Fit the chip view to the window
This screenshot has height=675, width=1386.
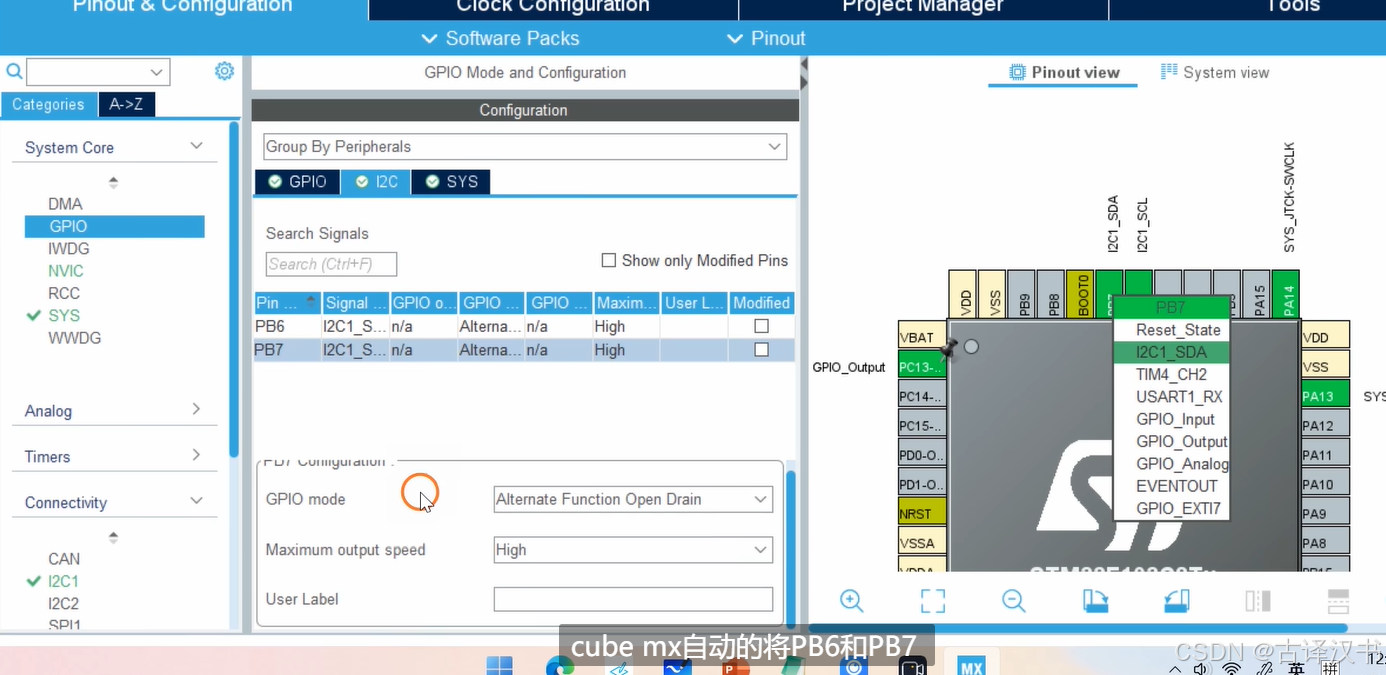[x=932, y=600]
